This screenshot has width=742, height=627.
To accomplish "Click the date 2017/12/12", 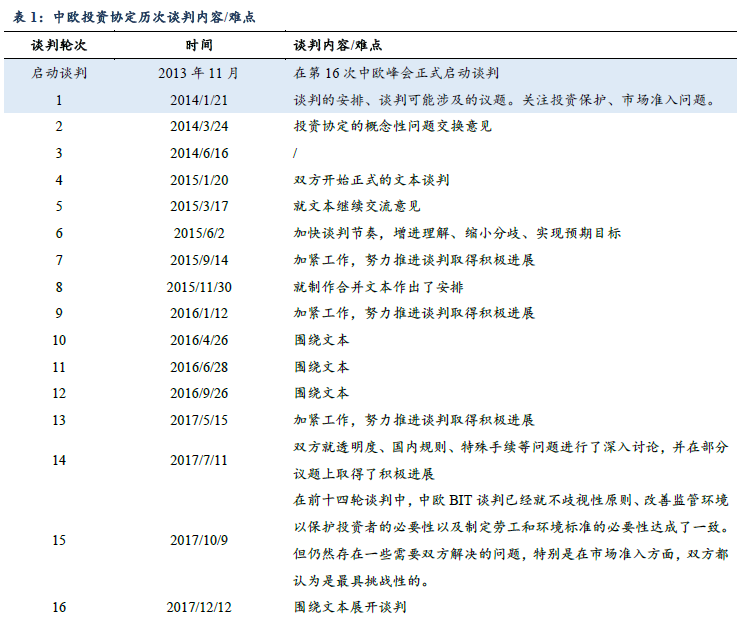I will tap(199, 607).
